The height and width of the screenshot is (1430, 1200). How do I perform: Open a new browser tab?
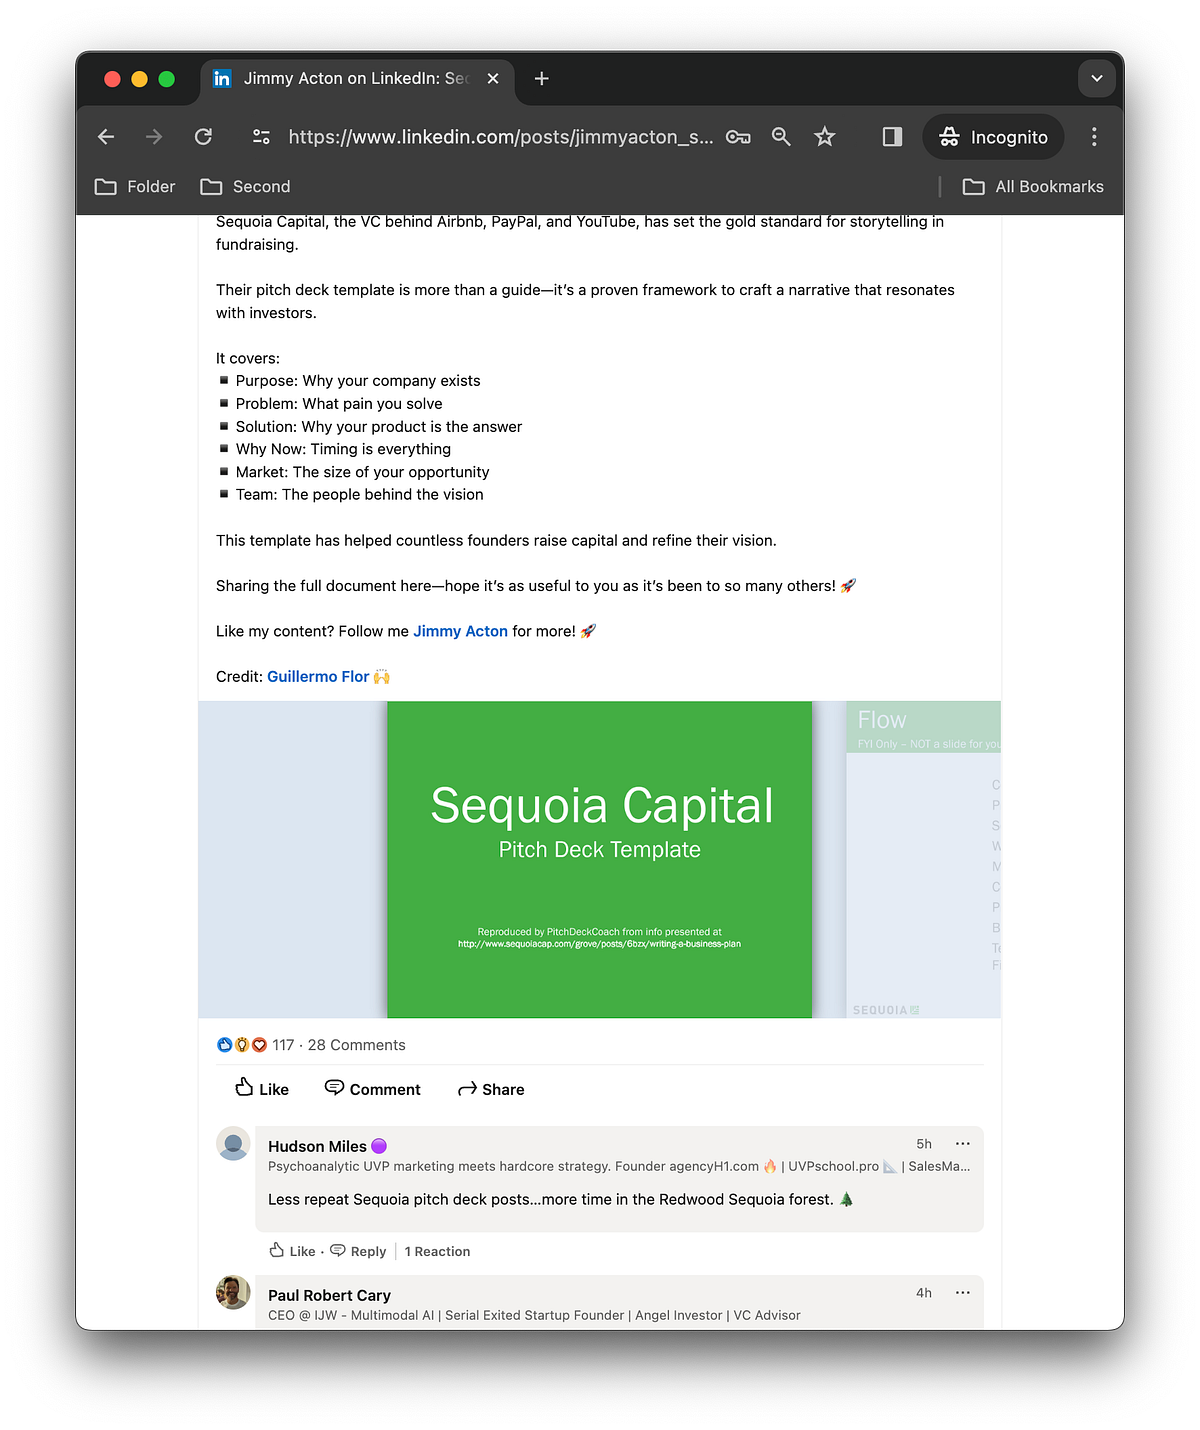pyautogui.click(x=541, y=78)
